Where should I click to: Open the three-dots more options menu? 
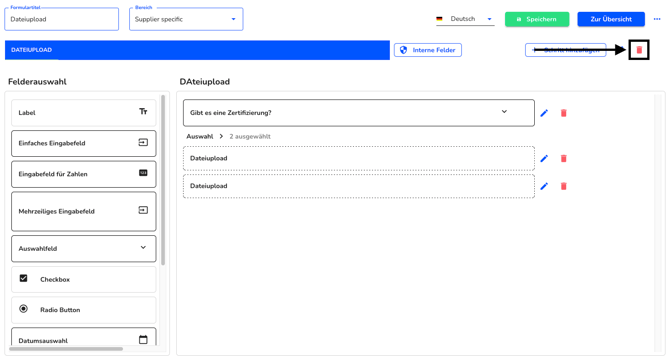coord(657,19)
